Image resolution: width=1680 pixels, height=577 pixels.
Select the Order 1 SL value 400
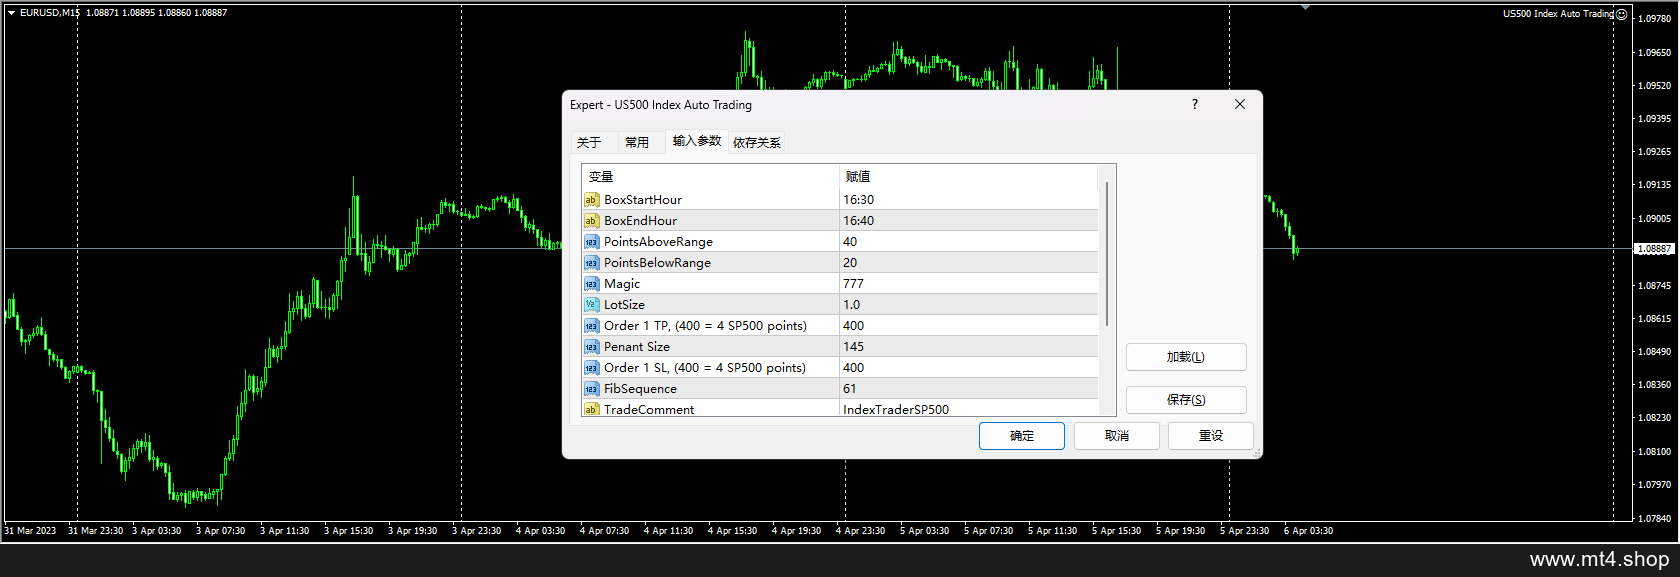tap(968, 368)
